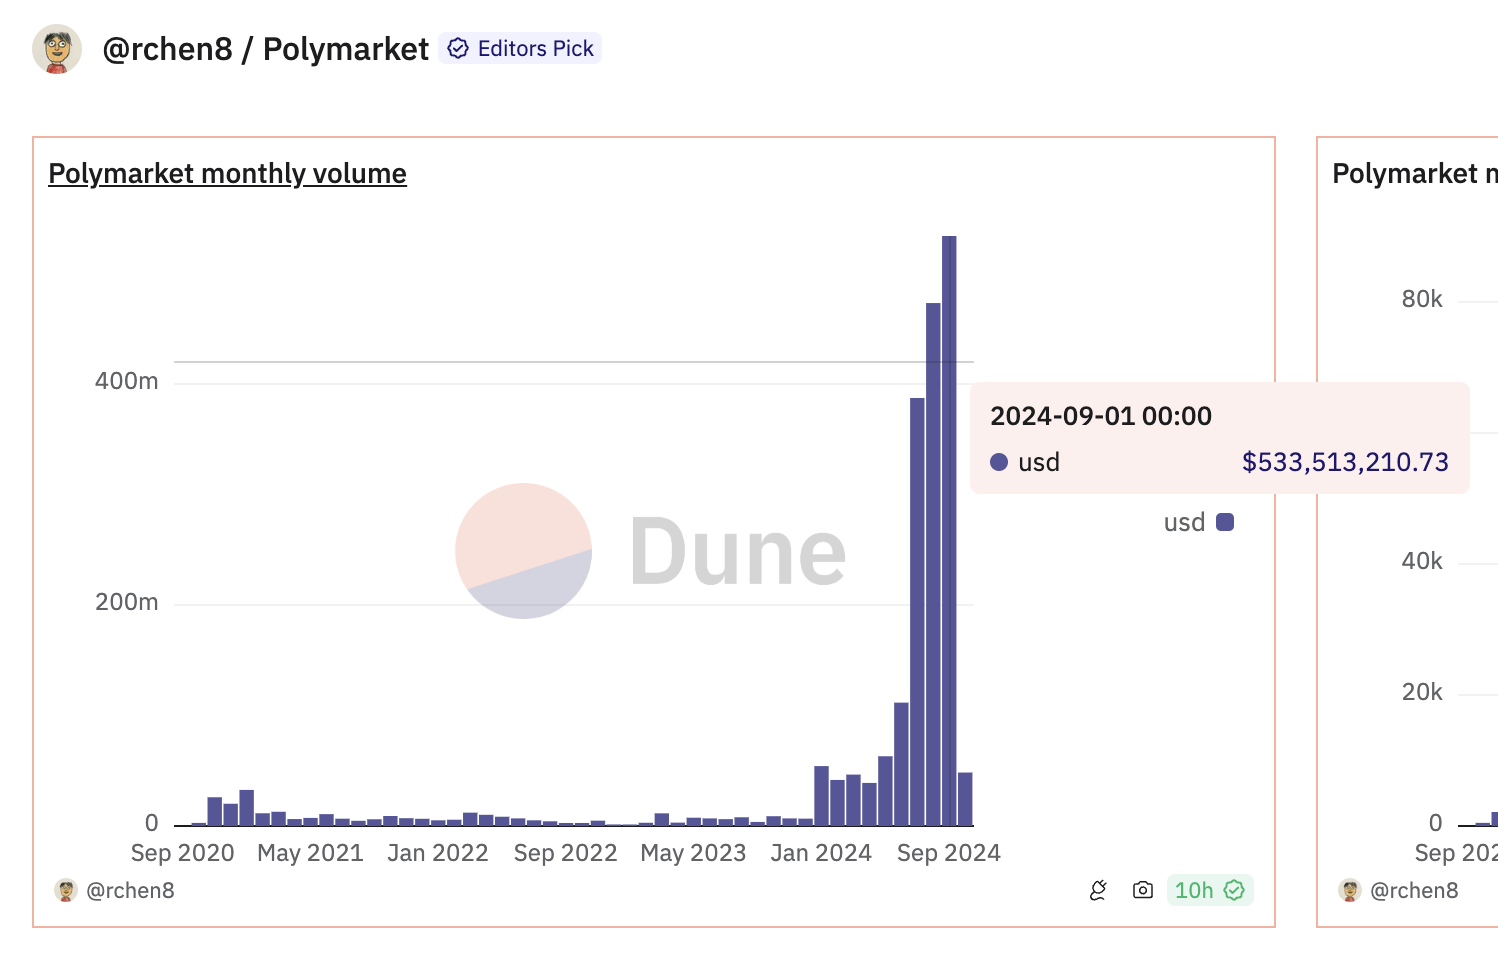Viewport: 1498px width, 956px height.
Task: Open the Polymarket monthly volume chart title
Action: pos(227,173)
